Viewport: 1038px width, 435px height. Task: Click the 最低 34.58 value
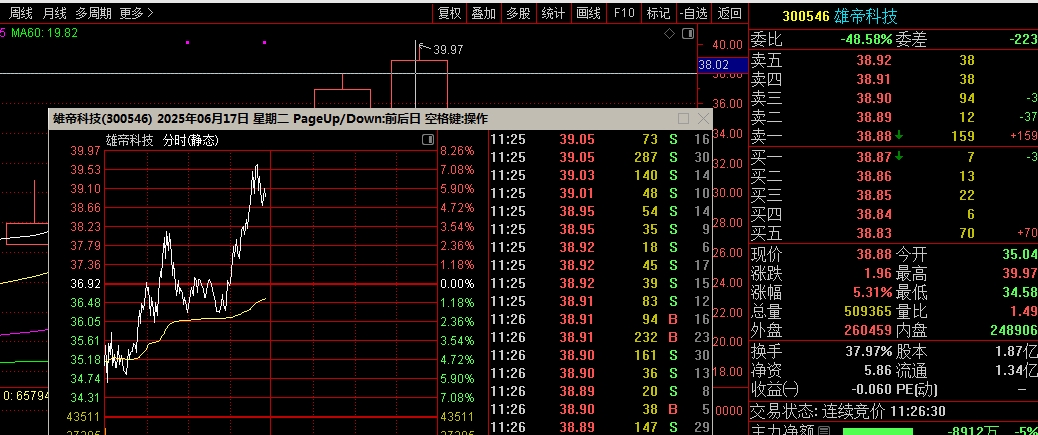[1022, 292]
